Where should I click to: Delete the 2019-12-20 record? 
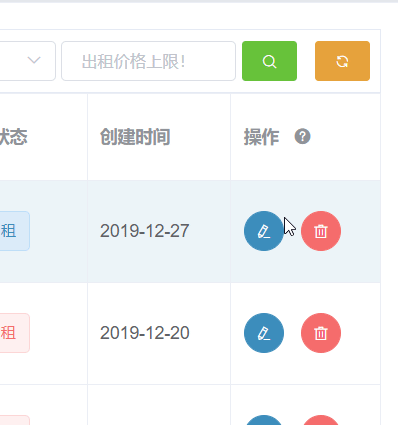coord(321,333)
